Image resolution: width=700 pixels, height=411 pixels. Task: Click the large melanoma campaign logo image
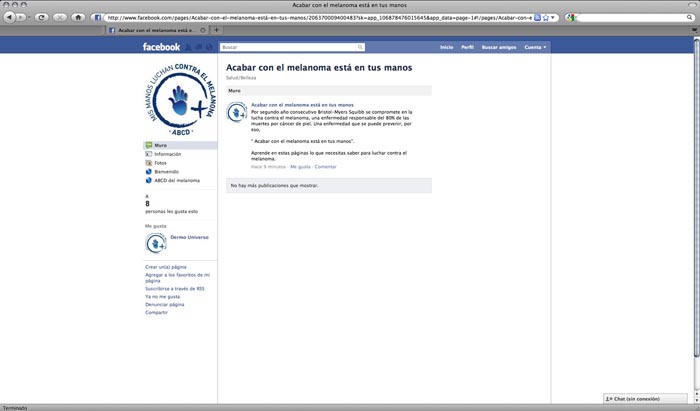click(x=180, y=99)
